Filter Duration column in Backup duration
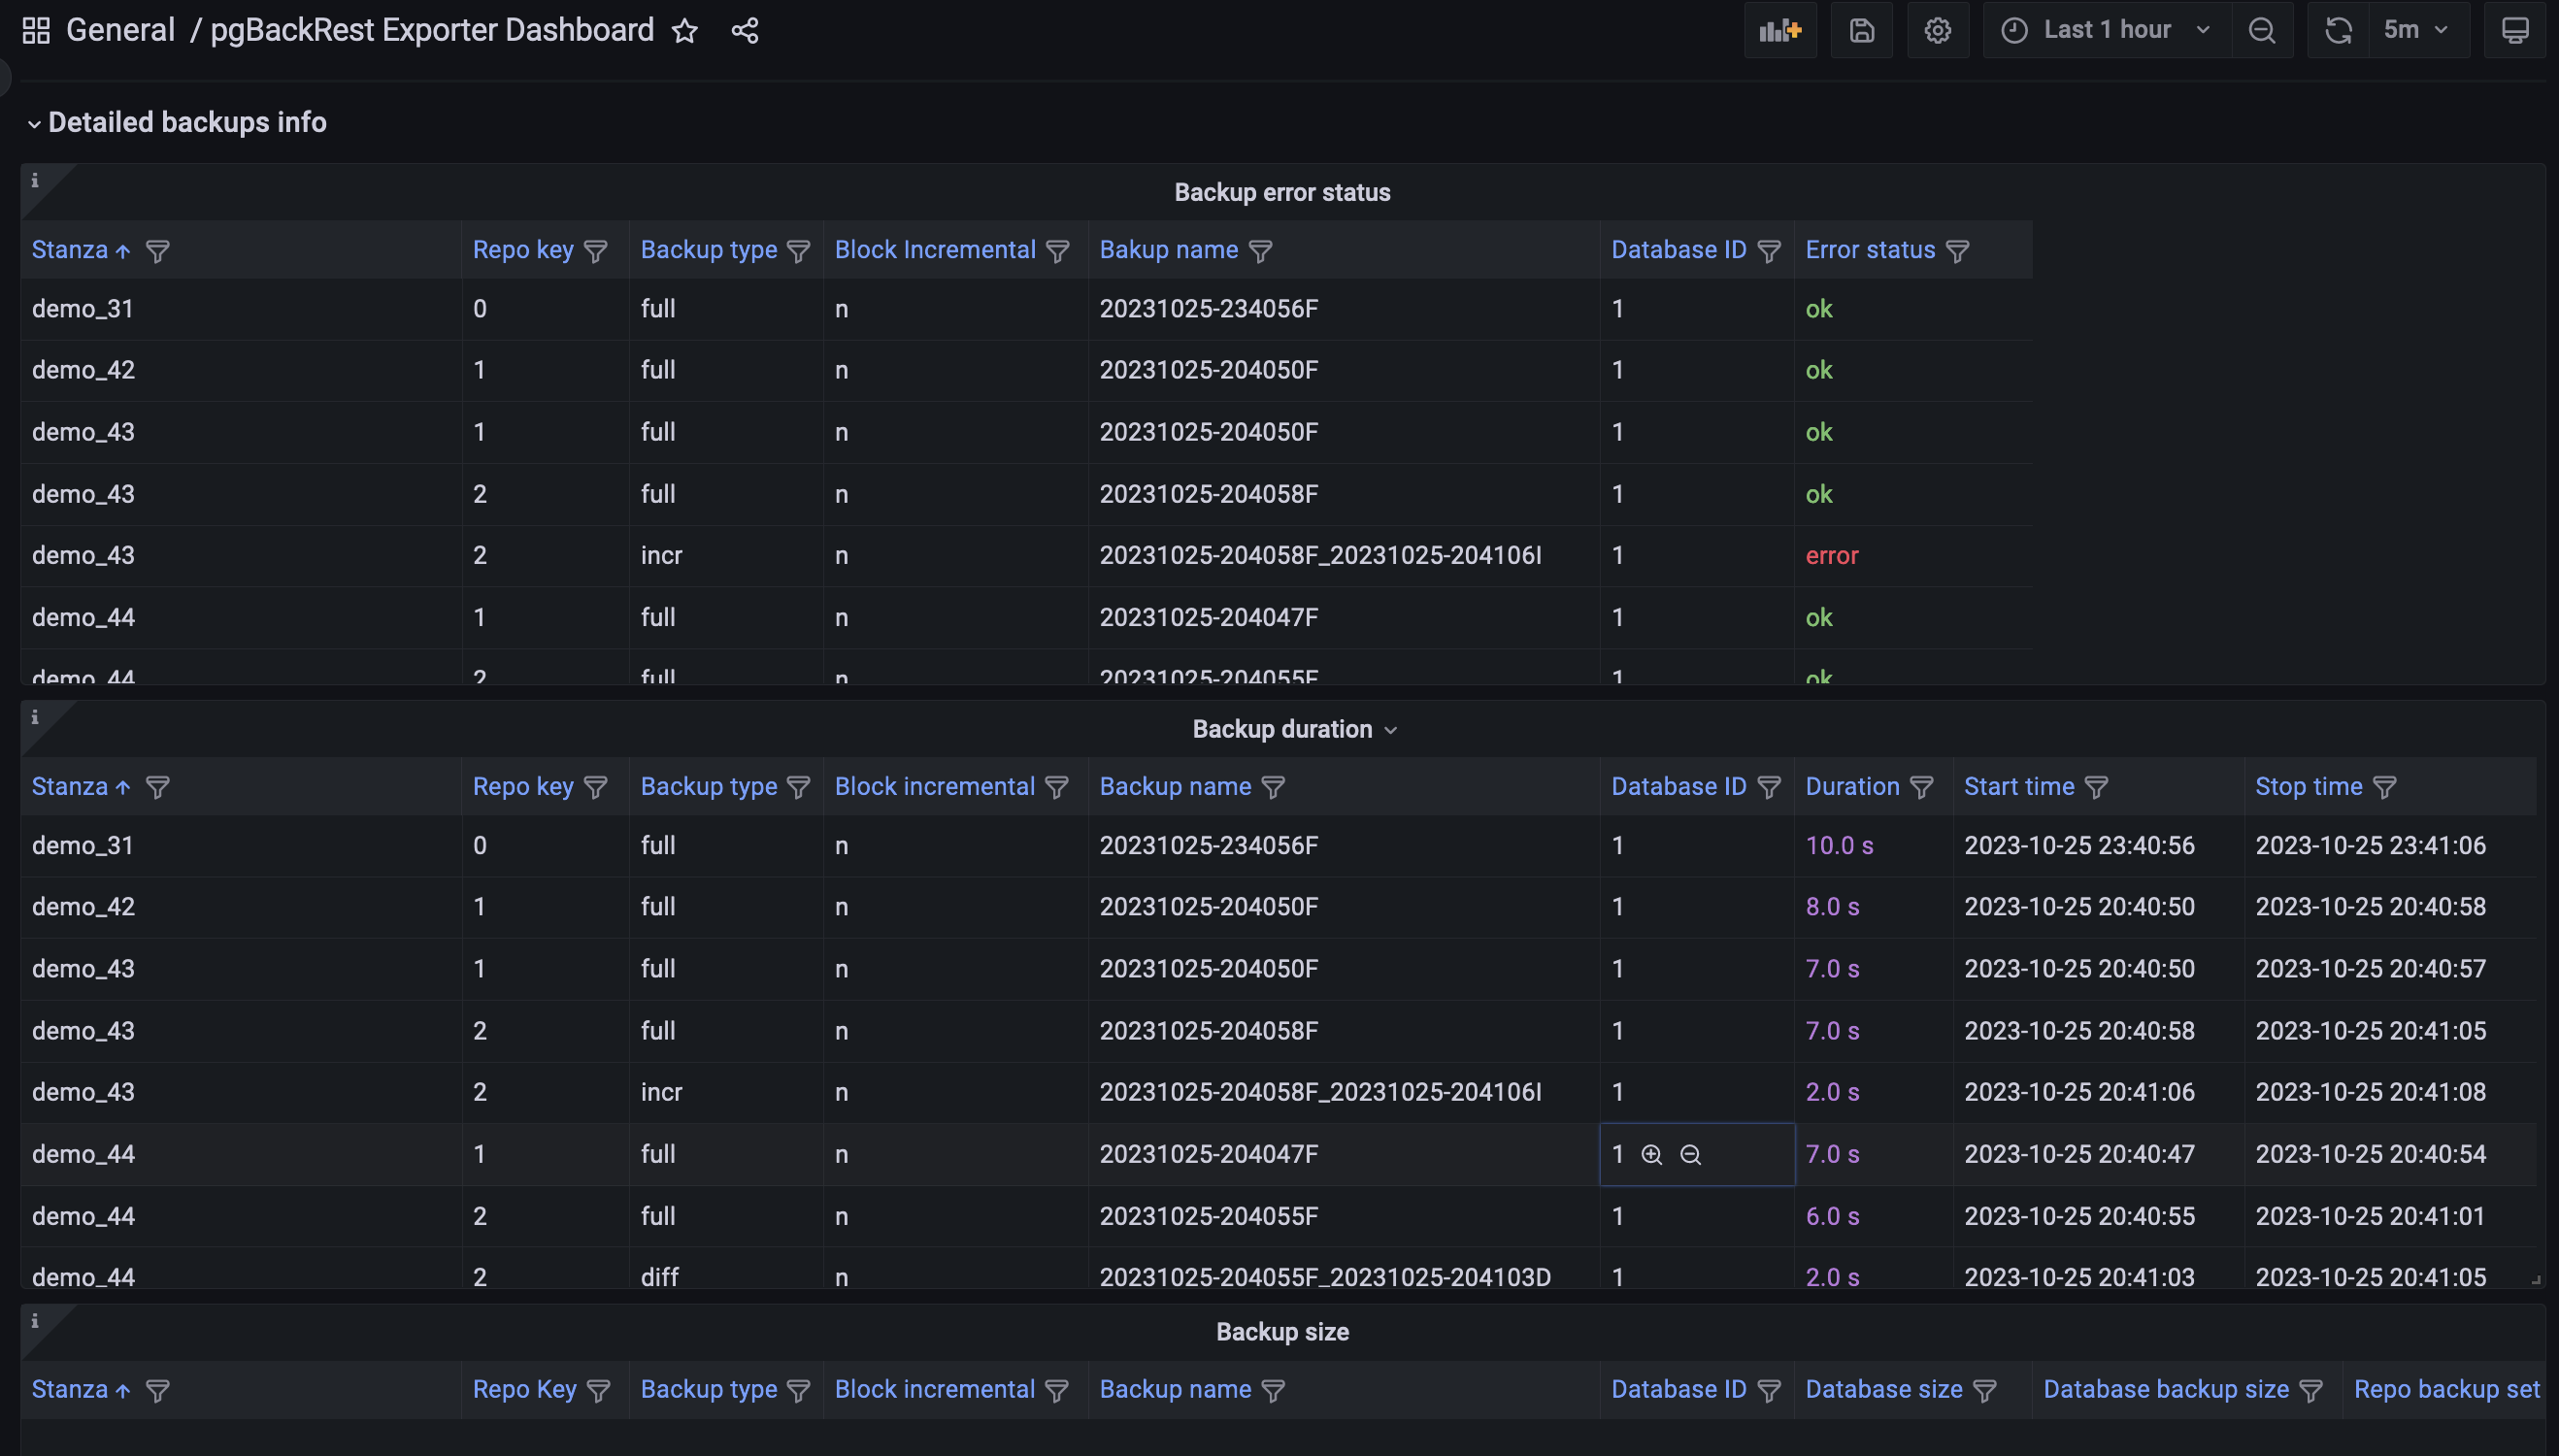The image size is (2559, 1456). [x=1921, y=788]
